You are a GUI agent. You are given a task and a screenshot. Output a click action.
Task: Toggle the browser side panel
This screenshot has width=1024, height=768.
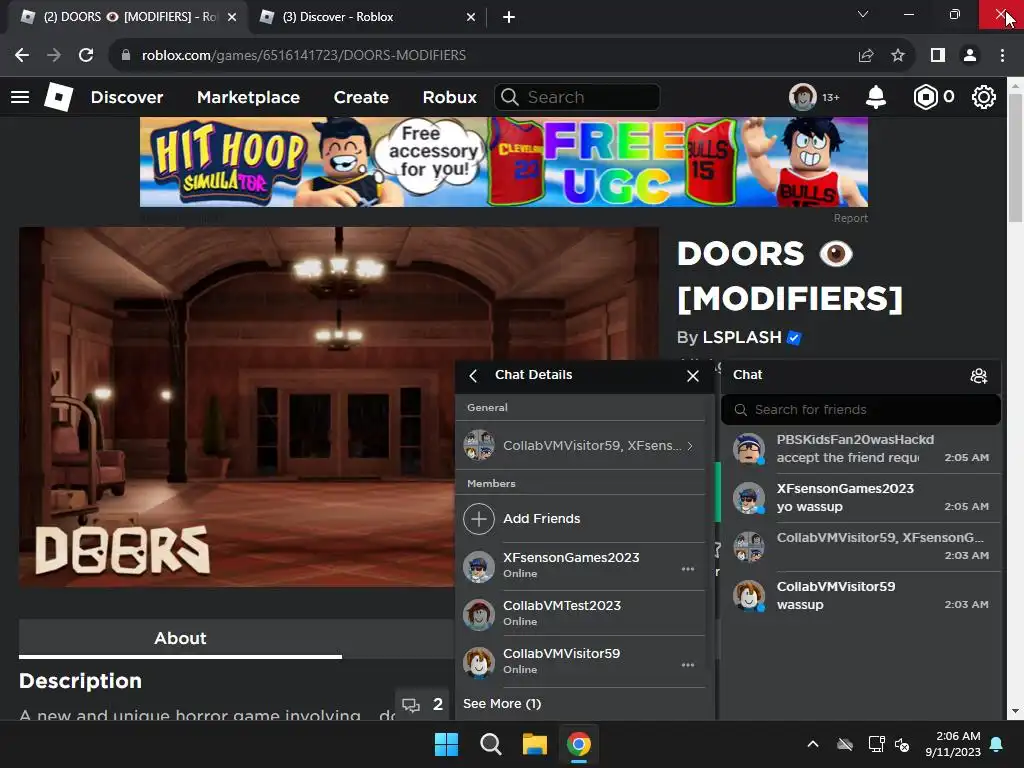[x=938, y=56]
